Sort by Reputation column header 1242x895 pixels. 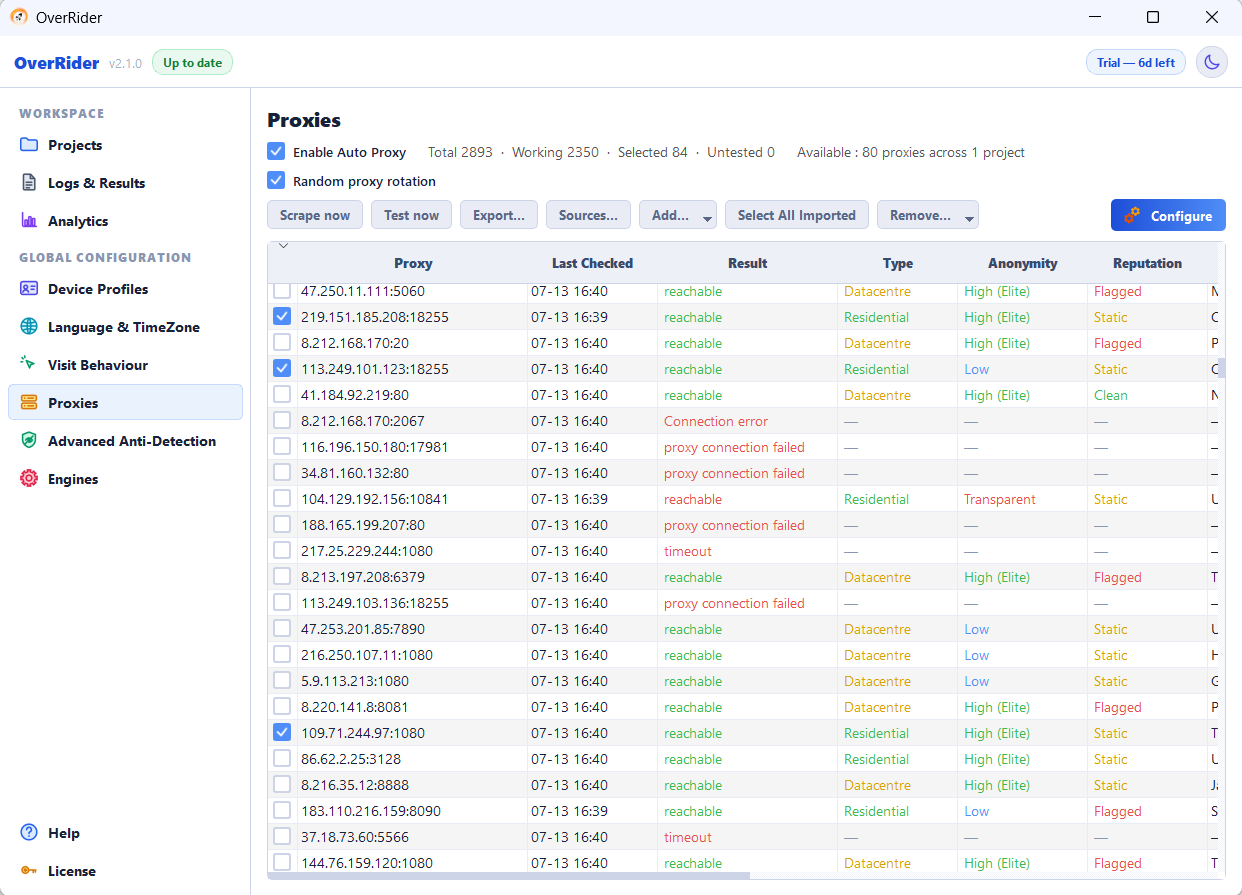1148,263
